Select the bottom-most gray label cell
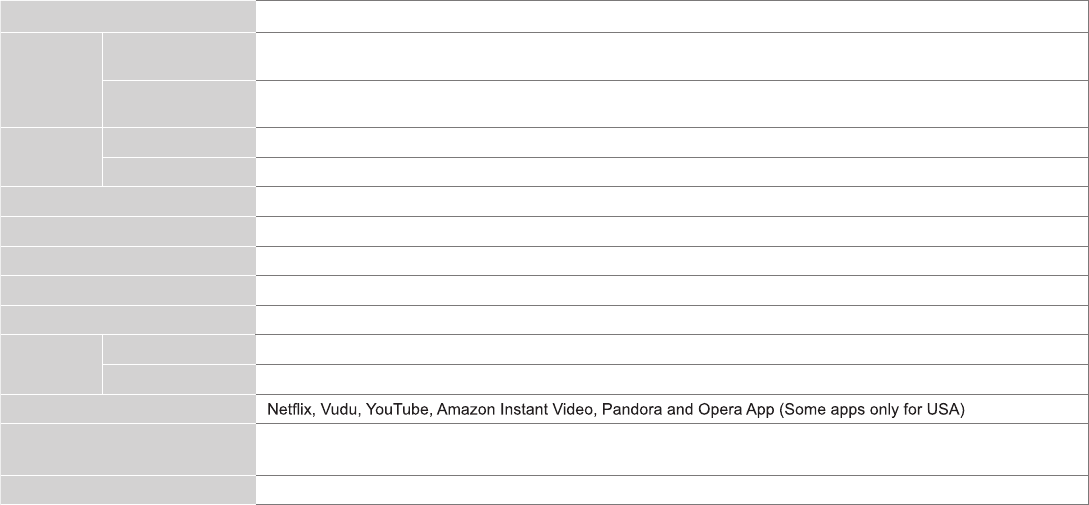This screenshot has width=1089, height=505. (128, 490)
